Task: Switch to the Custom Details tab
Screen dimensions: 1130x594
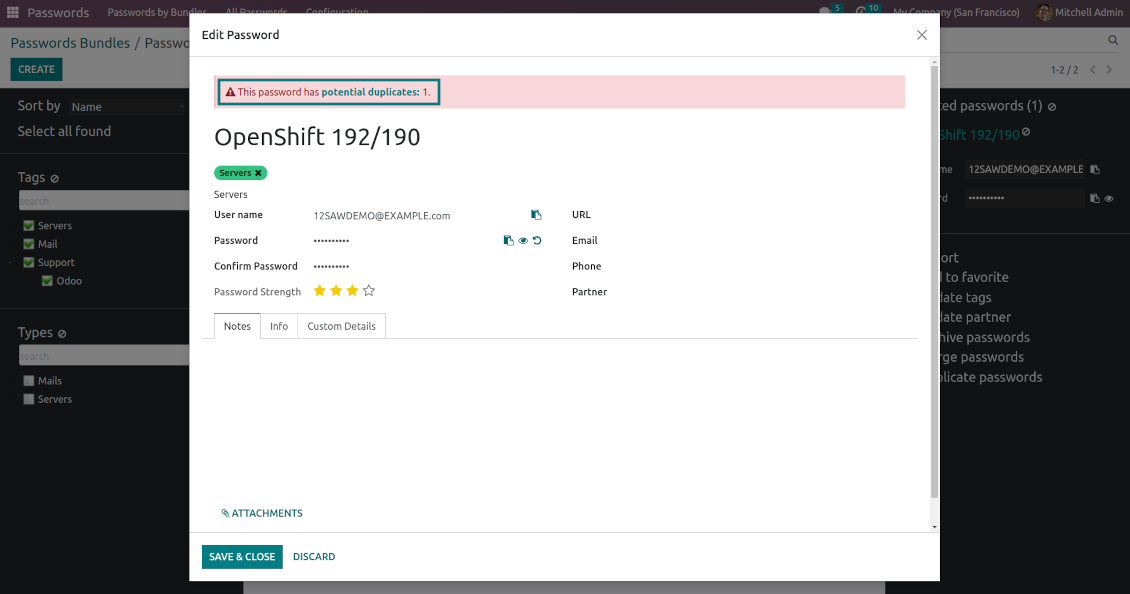Action: [x=341, y=326]
